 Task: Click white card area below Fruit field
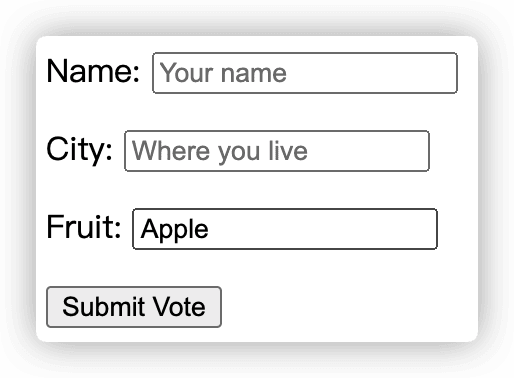pyautogui.click(x=257, y=267)
